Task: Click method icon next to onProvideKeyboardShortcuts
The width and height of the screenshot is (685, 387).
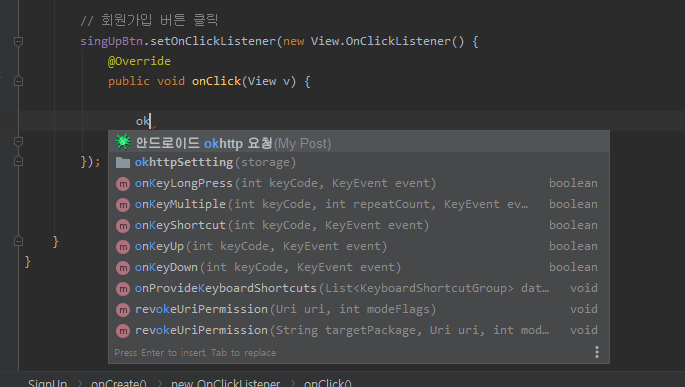Action: (123, 289)
